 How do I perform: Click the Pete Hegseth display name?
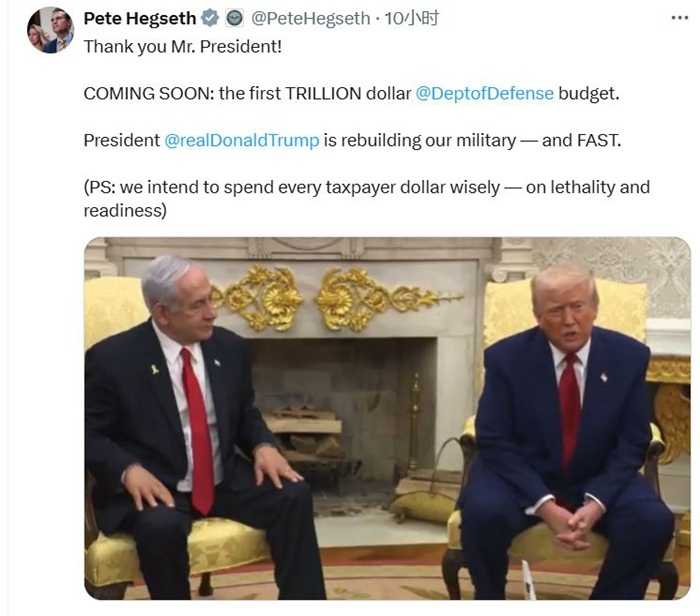pos(140,18)
